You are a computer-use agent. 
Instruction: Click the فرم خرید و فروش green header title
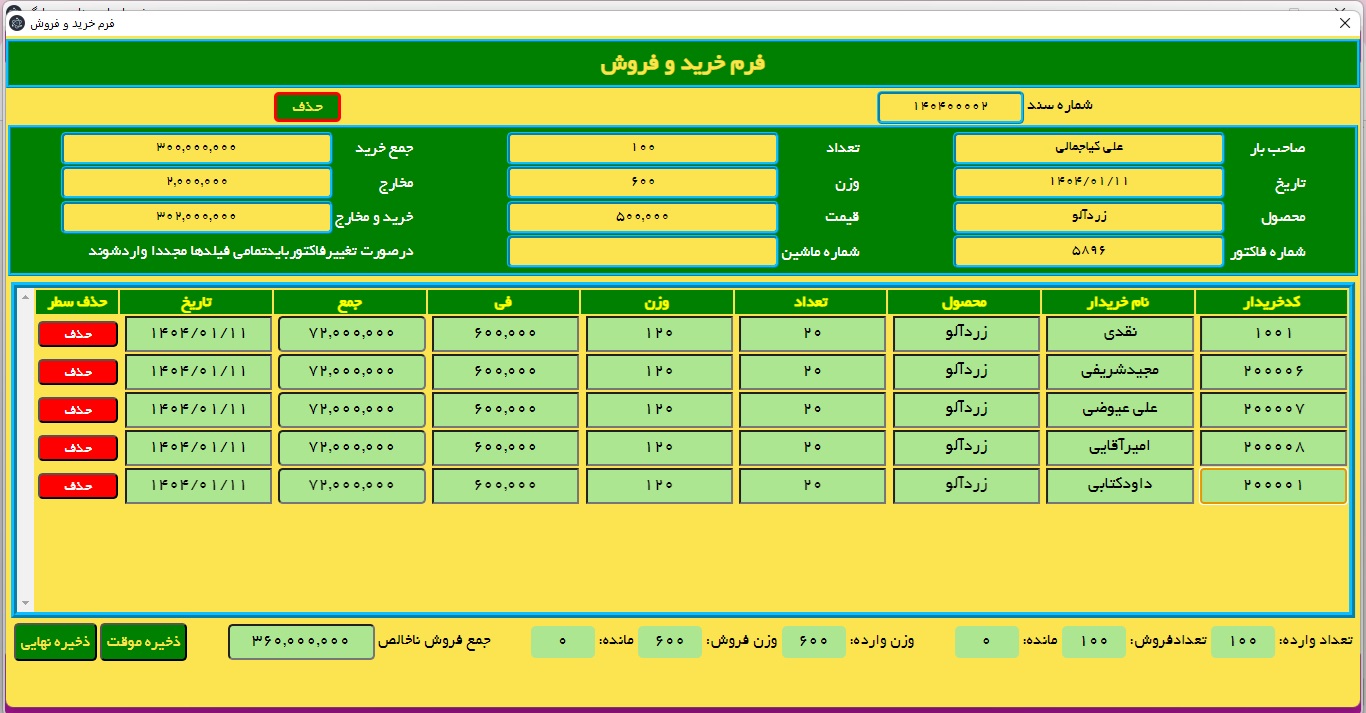tap(683, 63)
